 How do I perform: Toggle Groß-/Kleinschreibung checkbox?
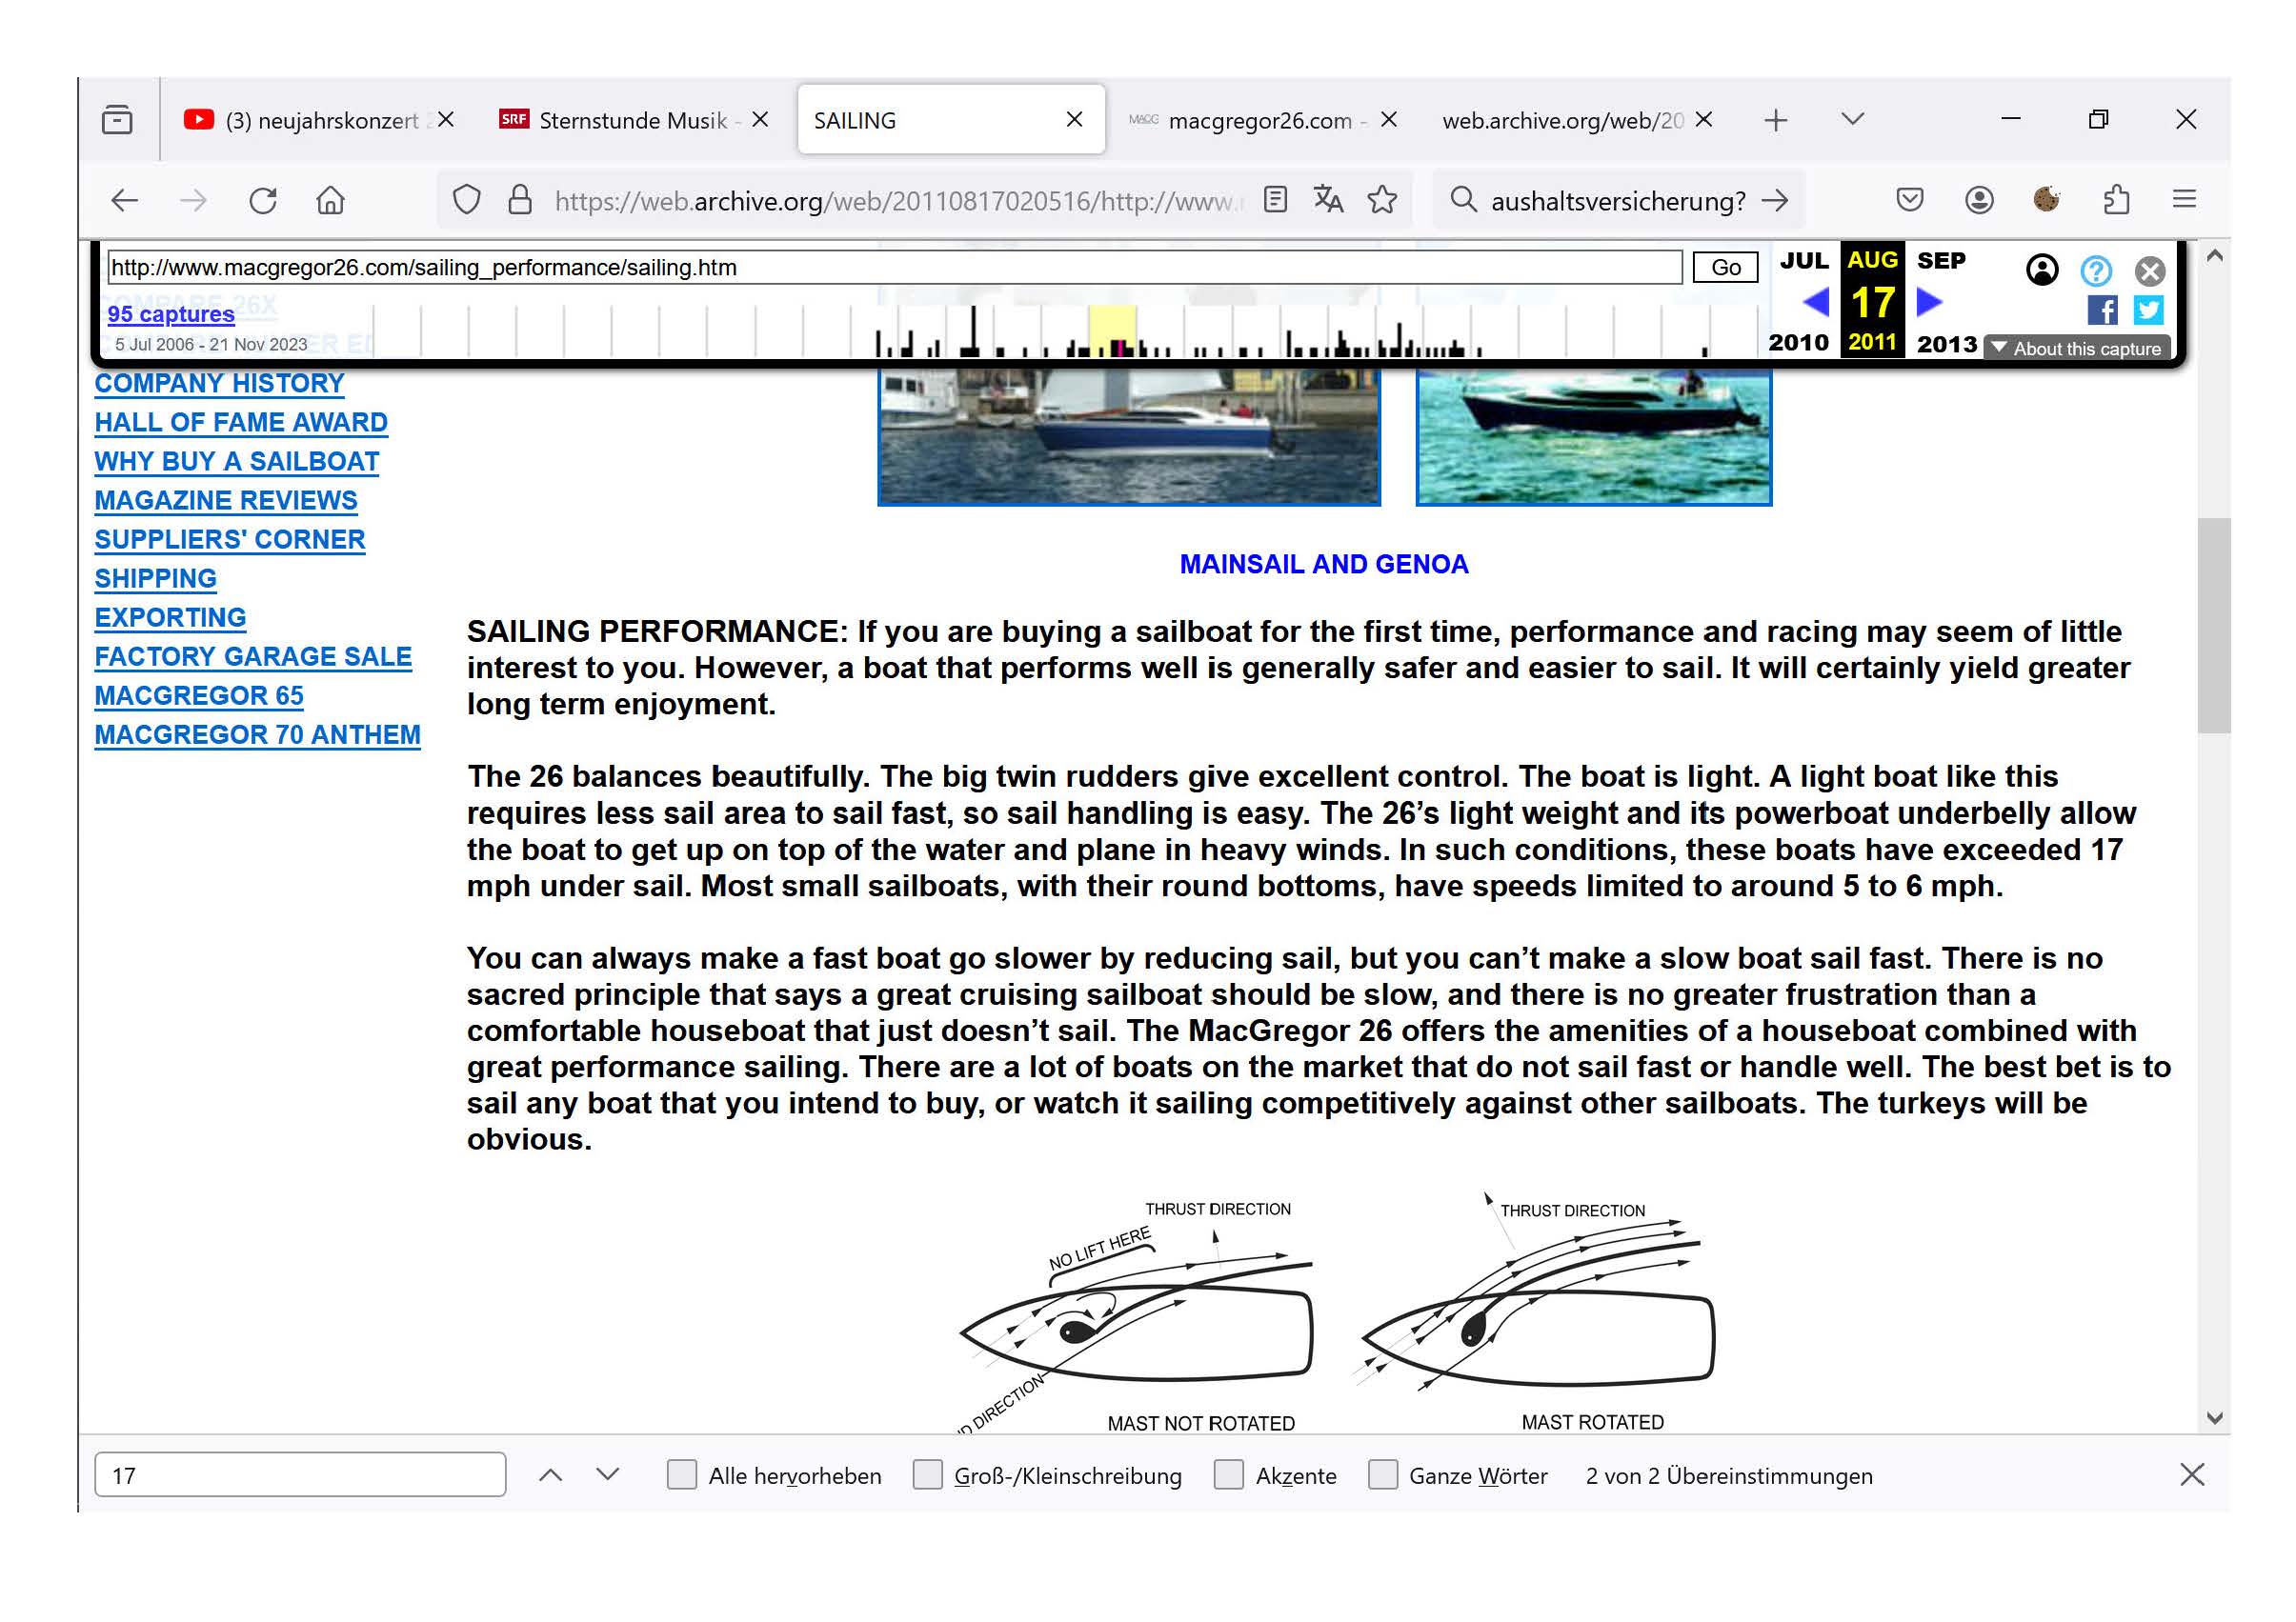(927, 1474)
